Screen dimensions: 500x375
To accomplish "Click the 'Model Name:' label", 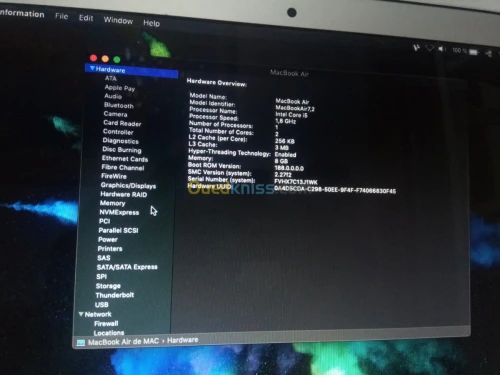I will tap(208, 96).
